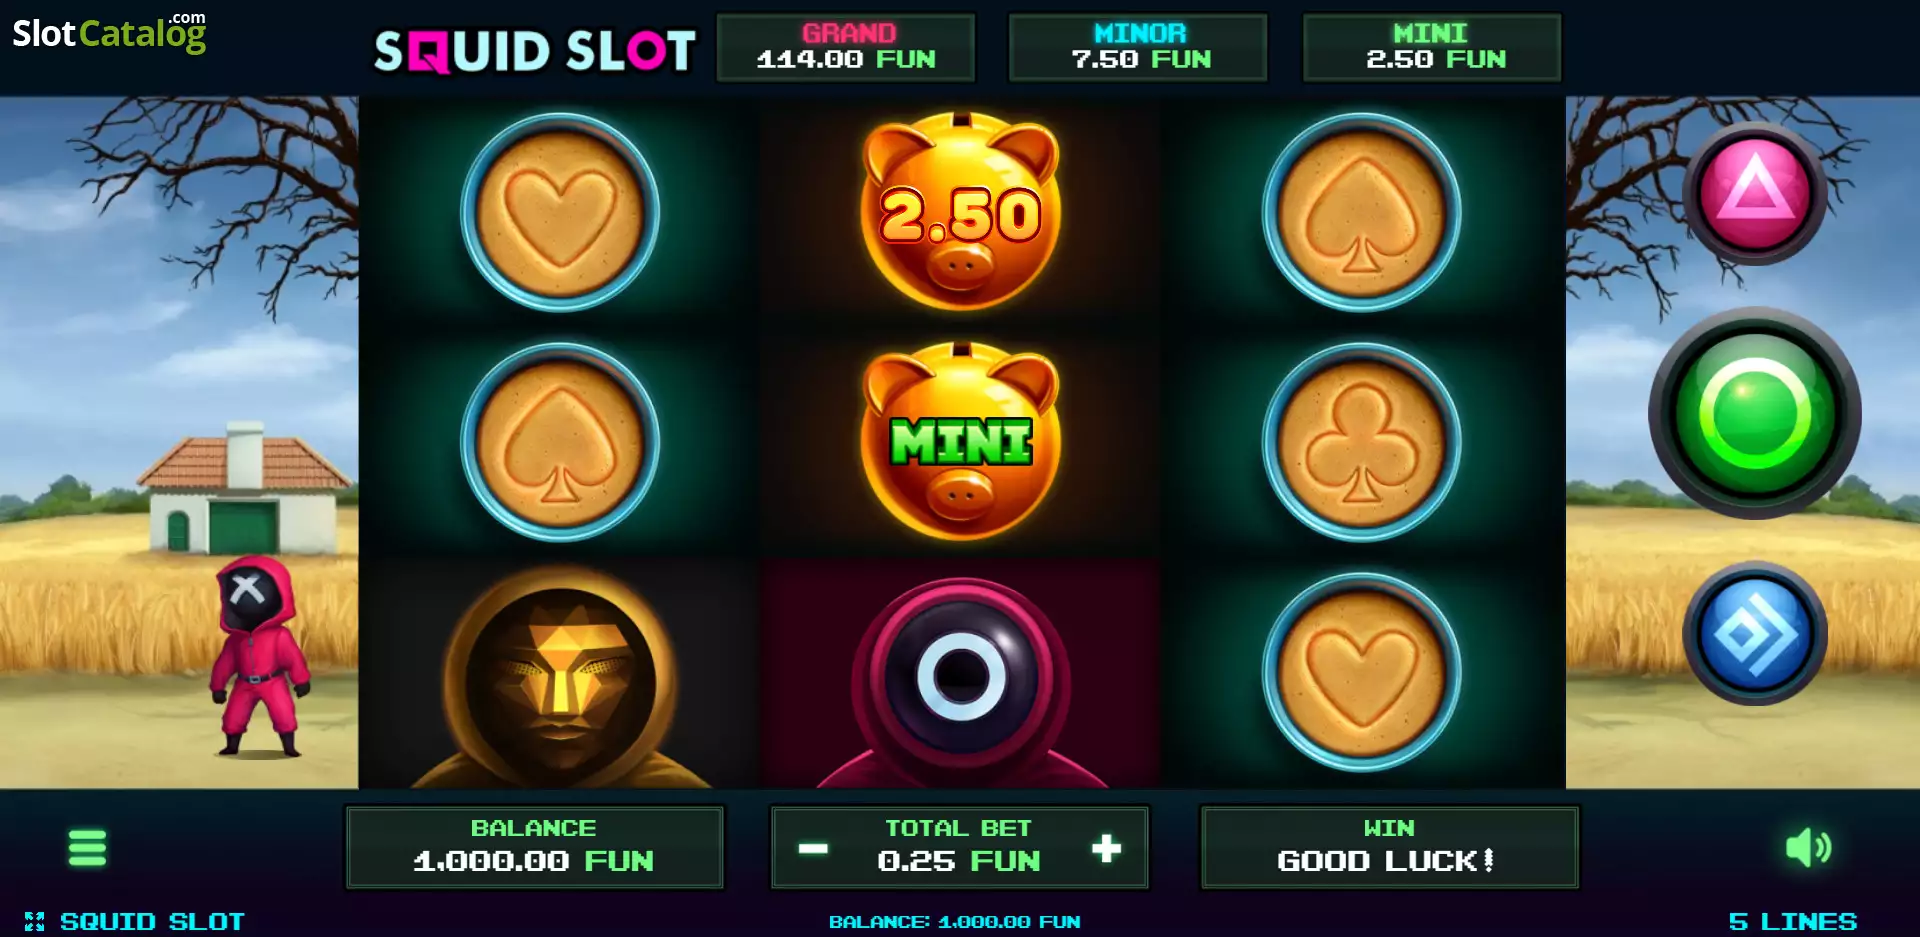Viewport: 1920px width, 937px height.
Task: Click the 5 LINES label
Action: (x=1792, y=921)
